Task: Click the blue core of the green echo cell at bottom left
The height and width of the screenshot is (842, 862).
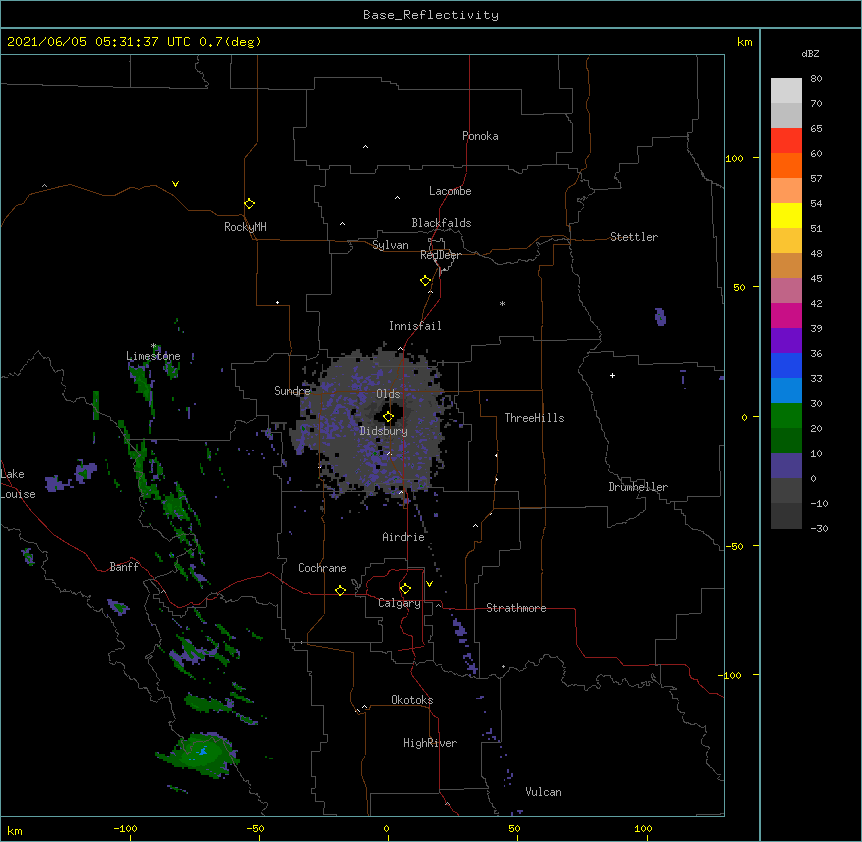Action: (x=203, y=750)
